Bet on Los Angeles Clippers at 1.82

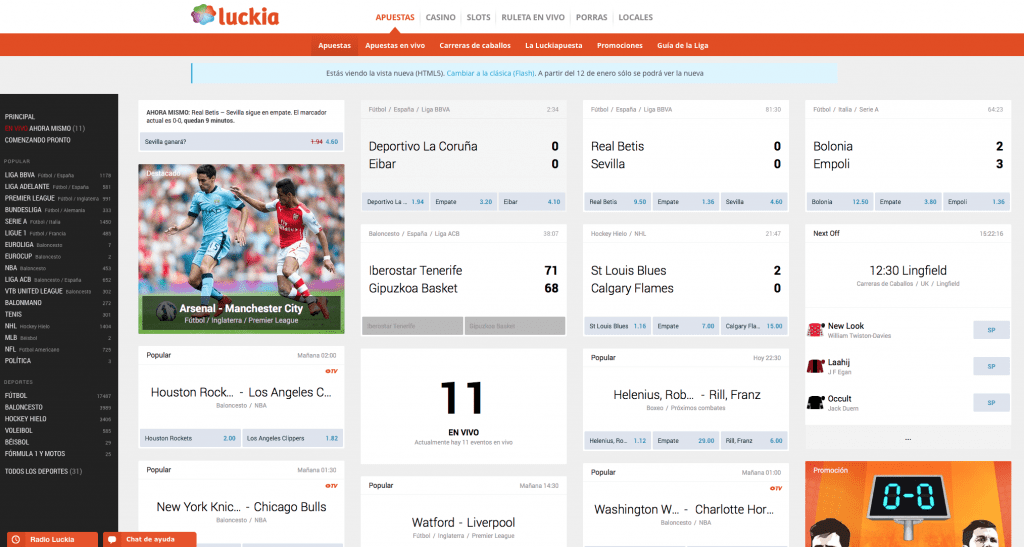(x=292, y=438)
